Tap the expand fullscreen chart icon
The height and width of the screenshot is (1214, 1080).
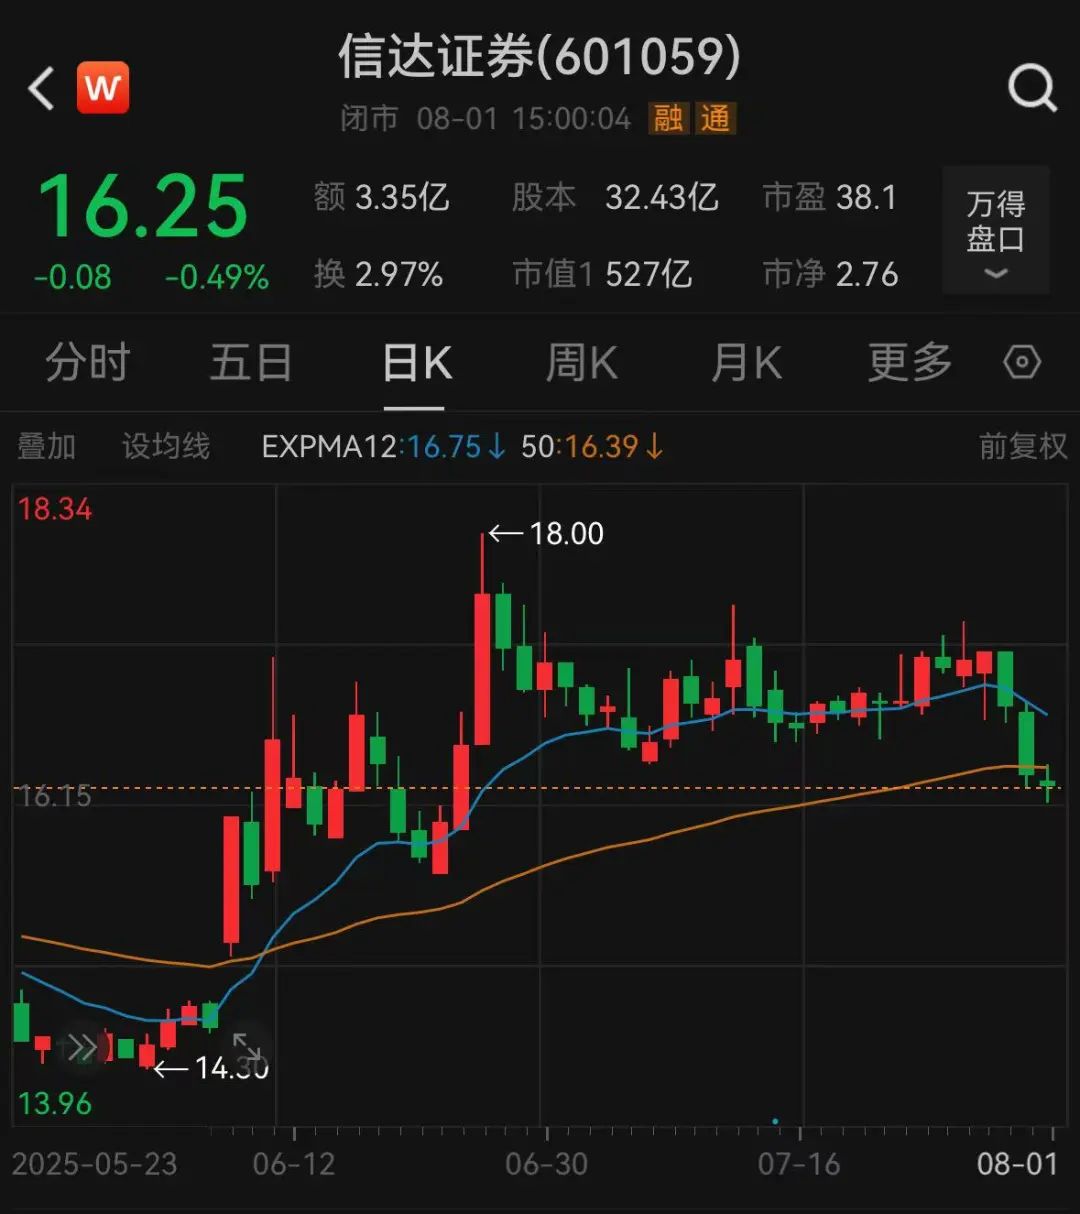(x=247, y=1048)
